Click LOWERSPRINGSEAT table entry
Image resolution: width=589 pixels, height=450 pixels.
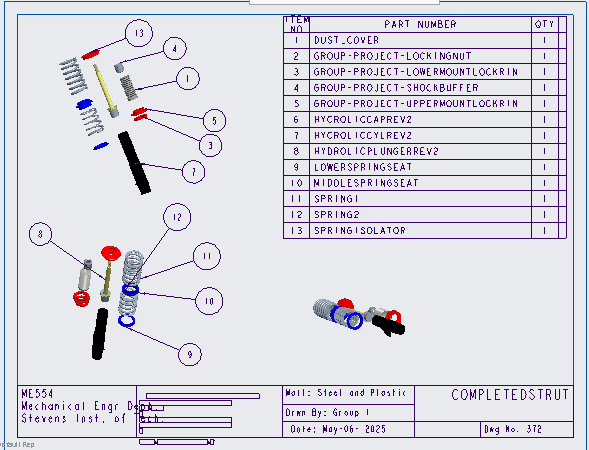(420, 167)
